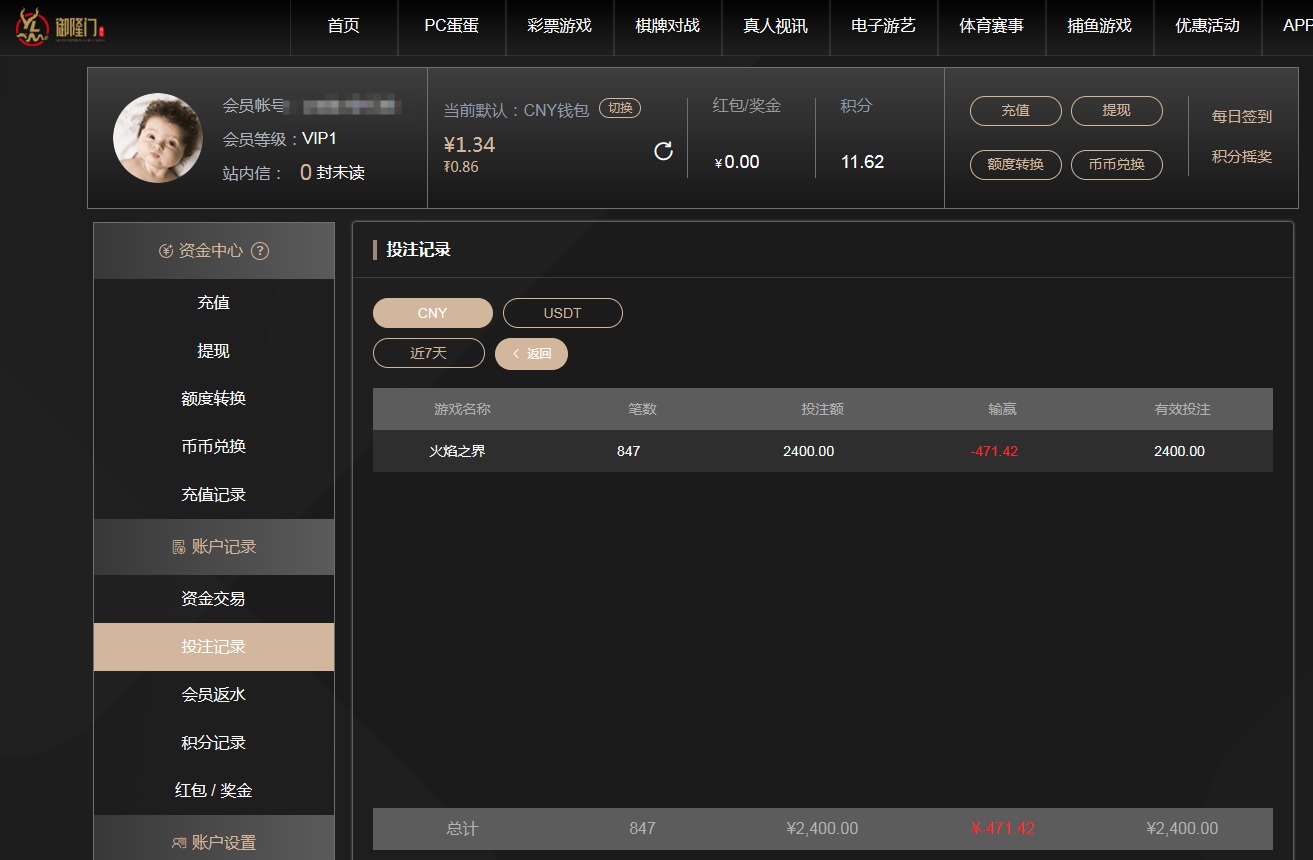Click the 11.62 points value
This screenshot has height=860, width=1313.
click(862, 162)
